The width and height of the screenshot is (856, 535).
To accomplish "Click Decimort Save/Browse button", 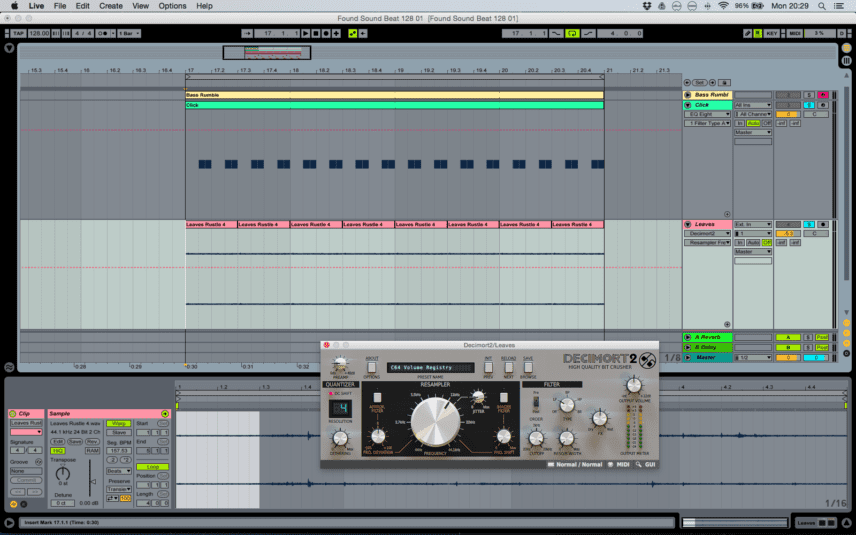I will coord(528,367).
